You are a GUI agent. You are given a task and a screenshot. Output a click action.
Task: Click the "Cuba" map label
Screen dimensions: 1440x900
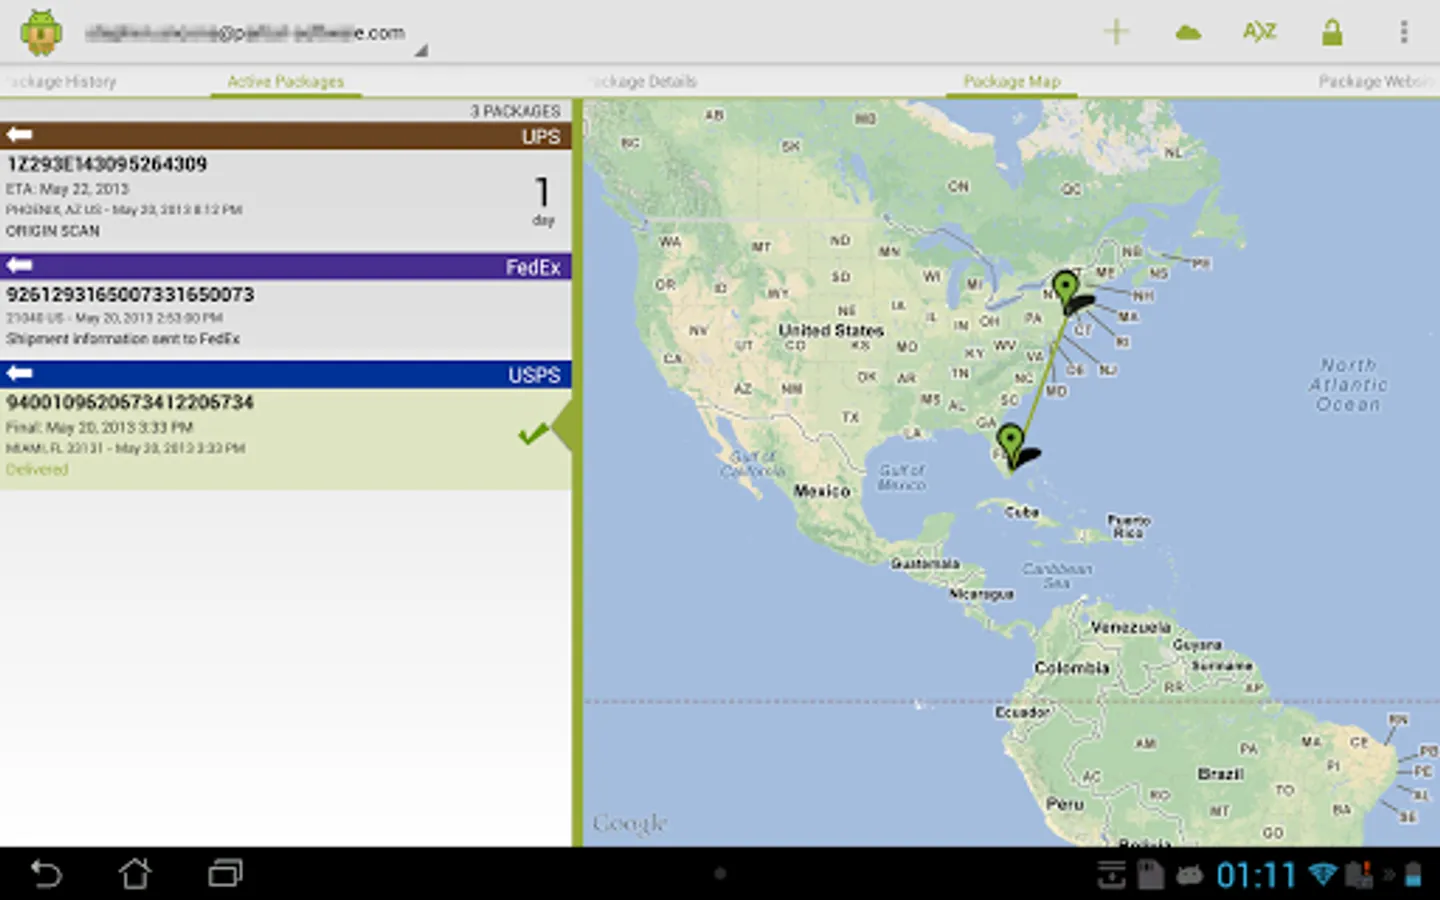point(1022,512)
